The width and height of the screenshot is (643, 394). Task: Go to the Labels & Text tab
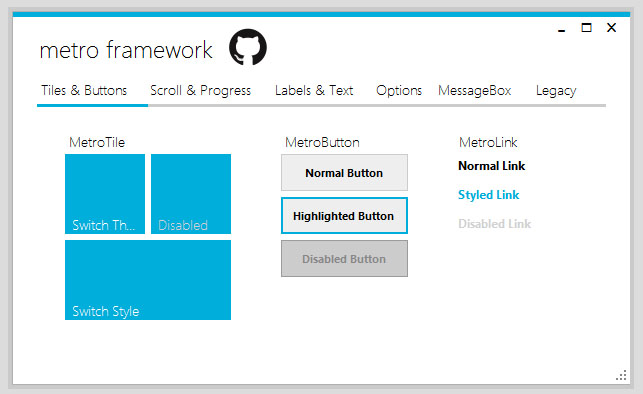(x=314, y=90)
